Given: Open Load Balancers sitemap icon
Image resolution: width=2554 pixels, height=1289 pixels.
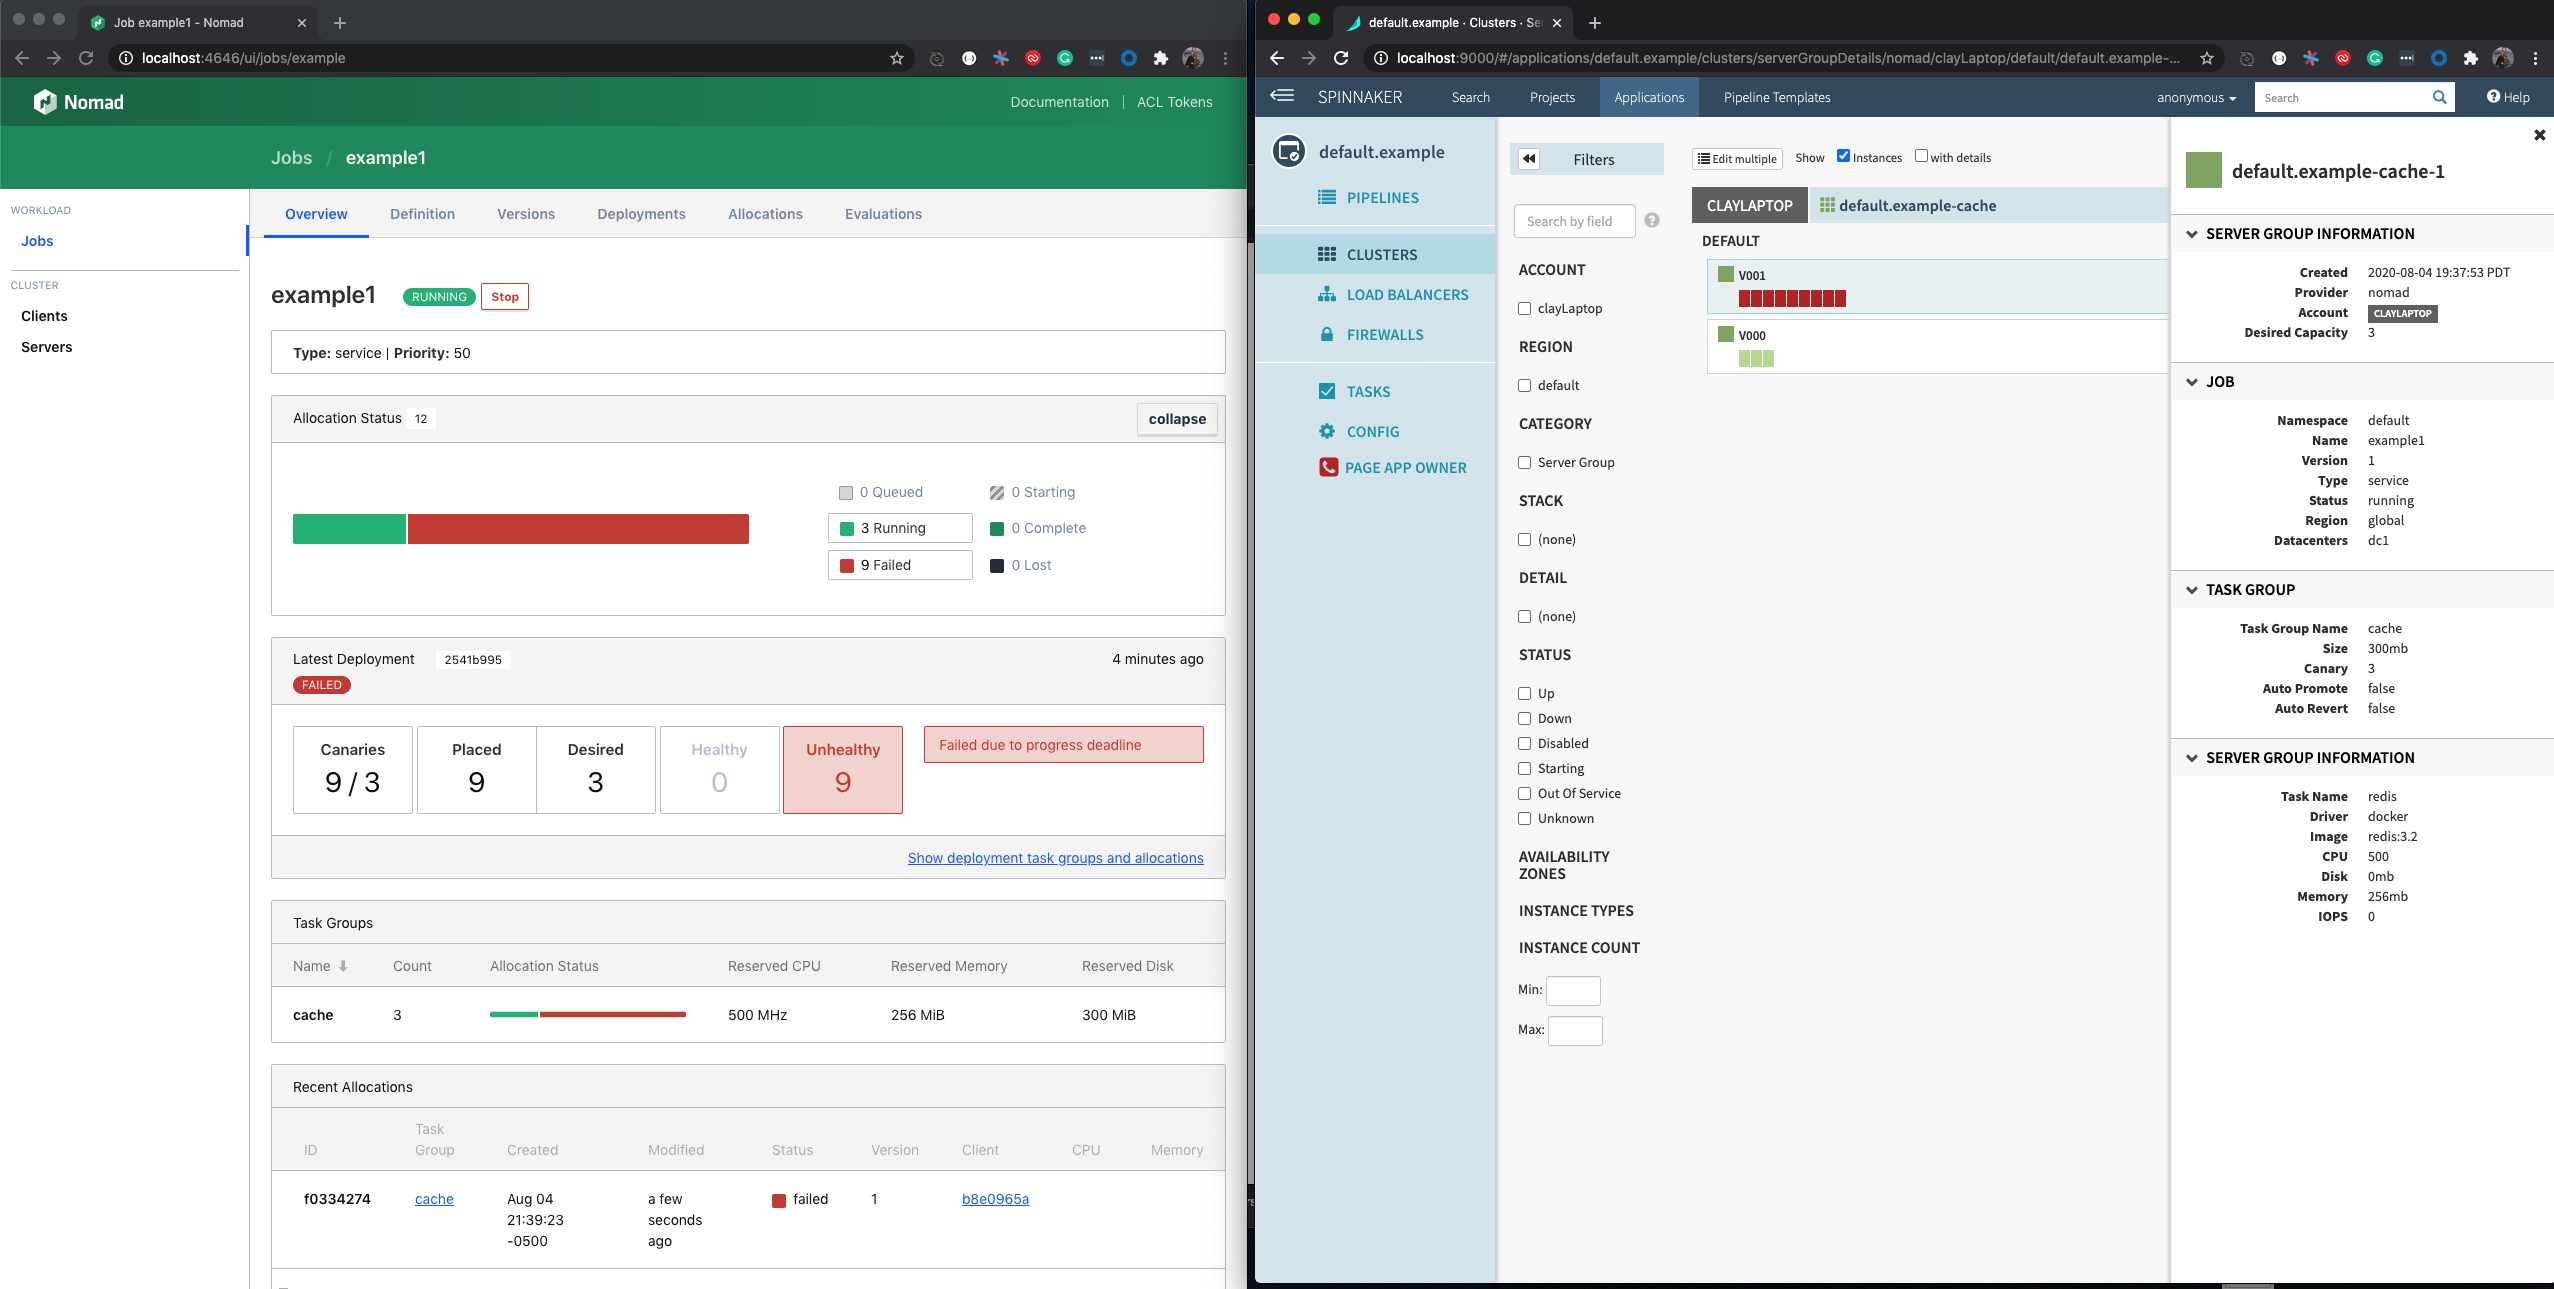Looking at the screenshot, I should click(x=1327, y=294).
